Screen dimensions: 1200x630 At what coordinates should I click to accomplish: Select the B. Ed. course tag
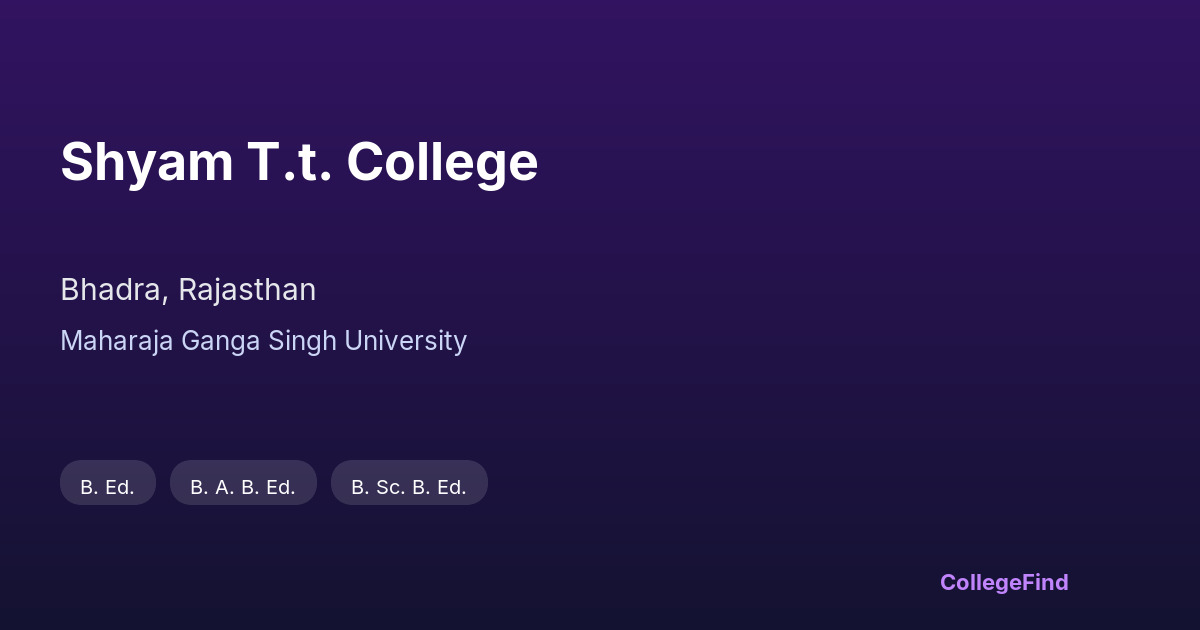108,487
